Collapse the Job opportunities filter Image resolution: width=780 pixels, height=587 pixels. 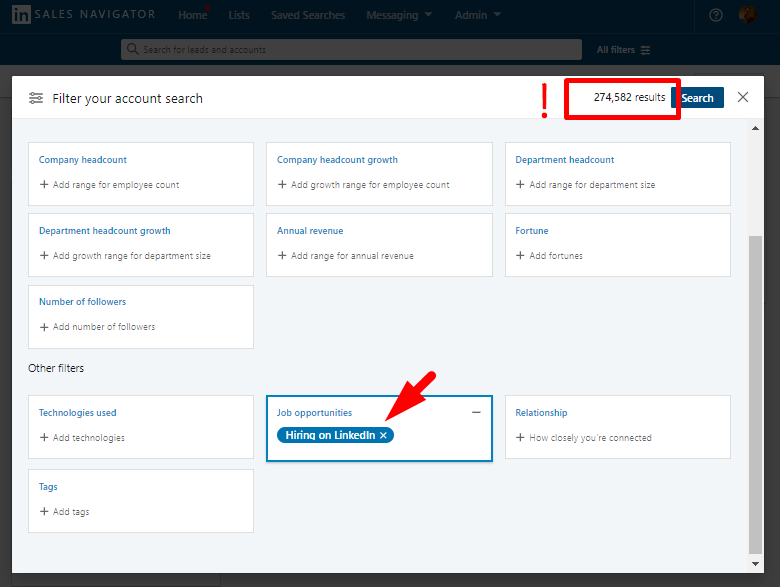click(x=476, y=412)
